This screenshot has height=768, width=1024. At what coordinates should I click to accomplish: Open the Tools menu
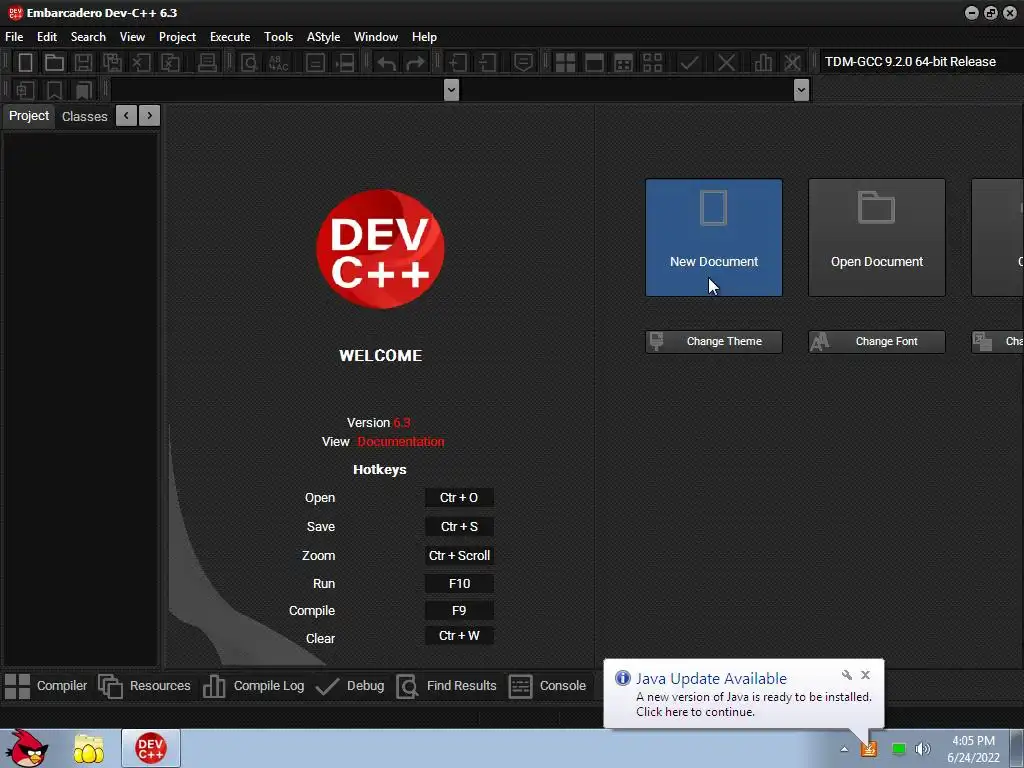[x=278, y=37]
